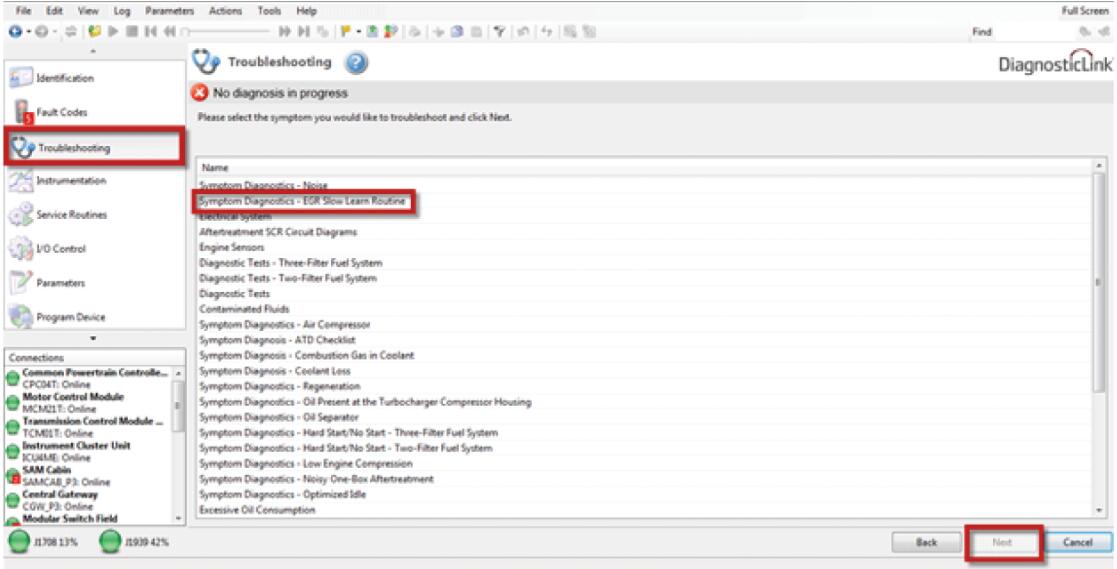1117x569 pixels.
Task: Open the Help menu
Action: (x=306, y=11)
